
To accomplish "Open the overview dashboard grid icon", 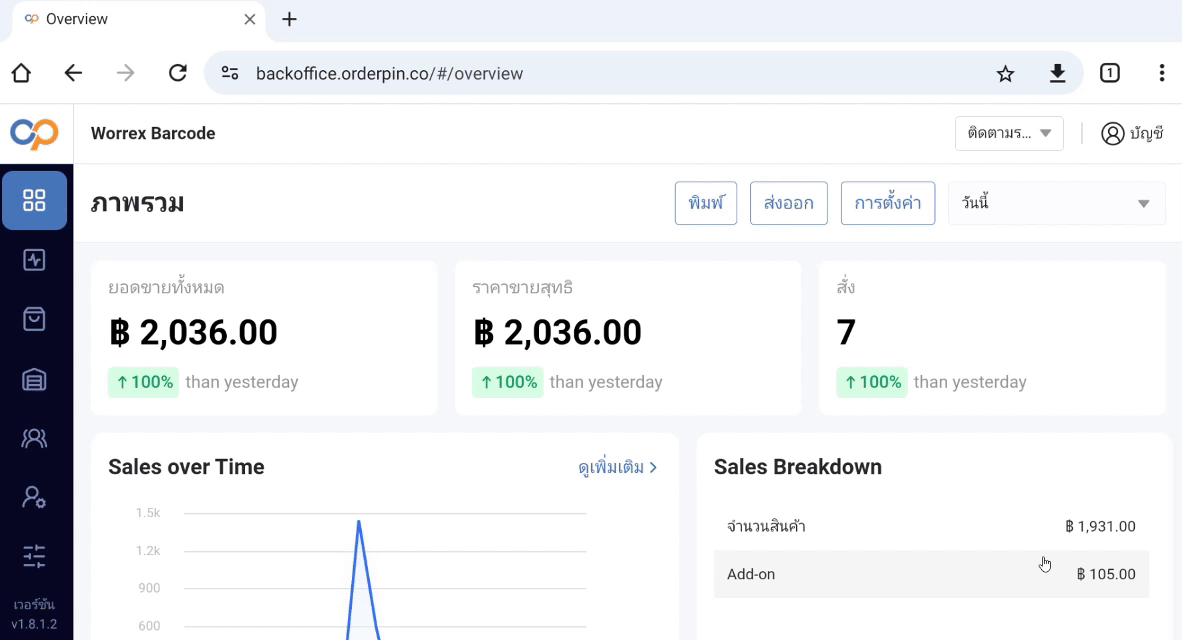I will (x=34, y=201).
